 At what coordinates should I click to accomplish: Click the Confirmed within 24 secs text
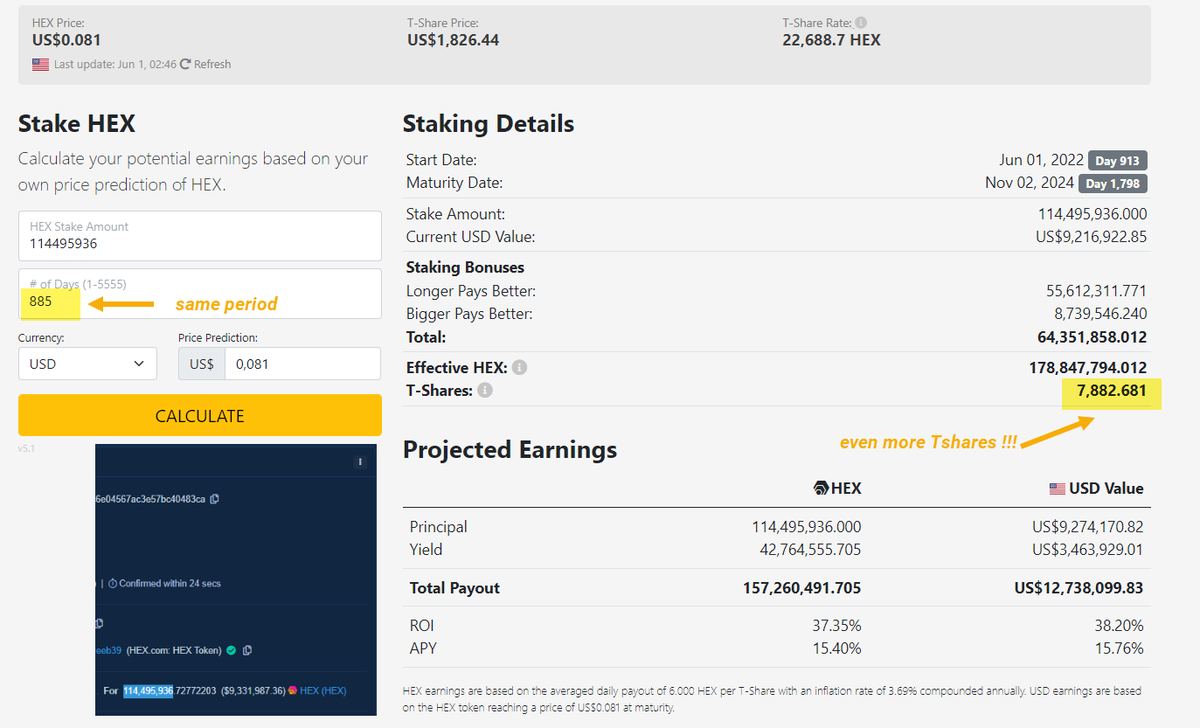(170, 583)
